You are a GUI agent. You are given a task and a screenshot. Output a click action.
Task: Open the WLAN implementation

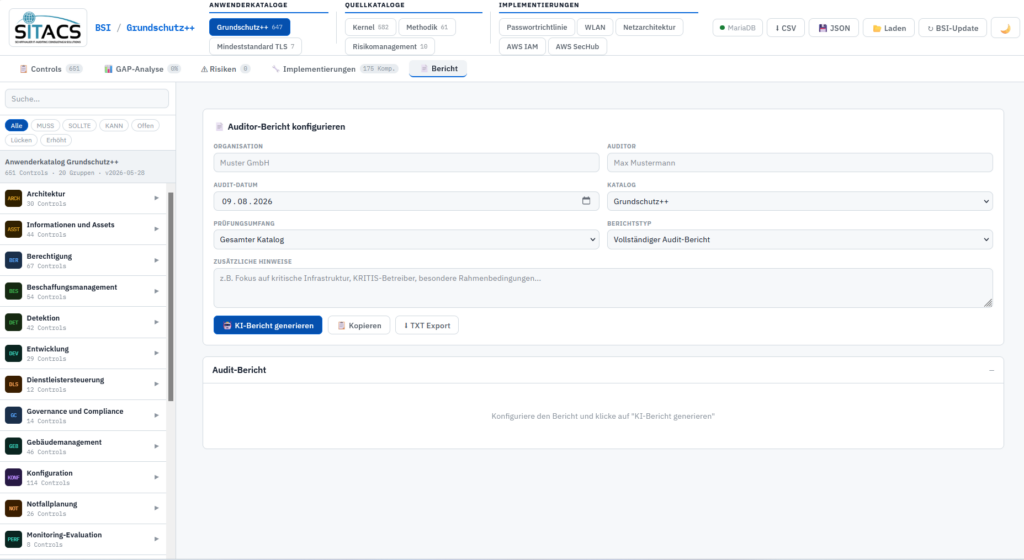[x=595, y=27]
